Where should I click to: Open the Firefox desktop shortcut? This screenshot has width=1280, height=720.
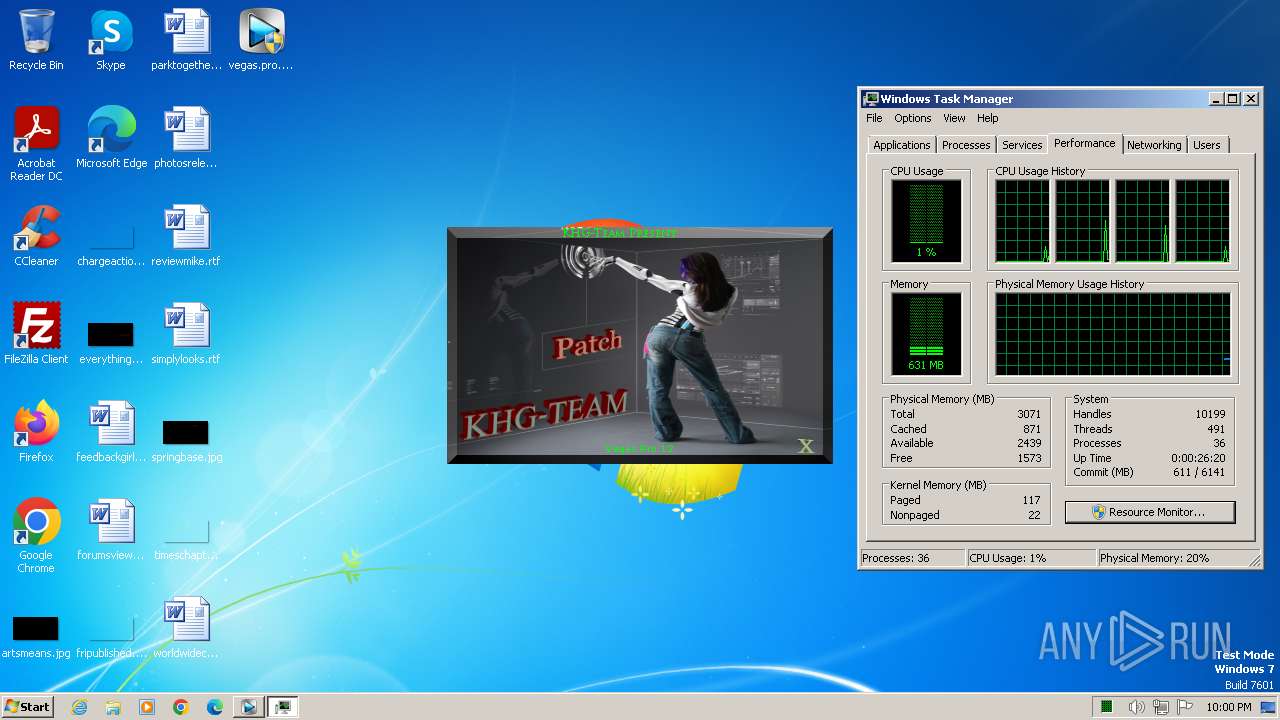click(36, 432)
